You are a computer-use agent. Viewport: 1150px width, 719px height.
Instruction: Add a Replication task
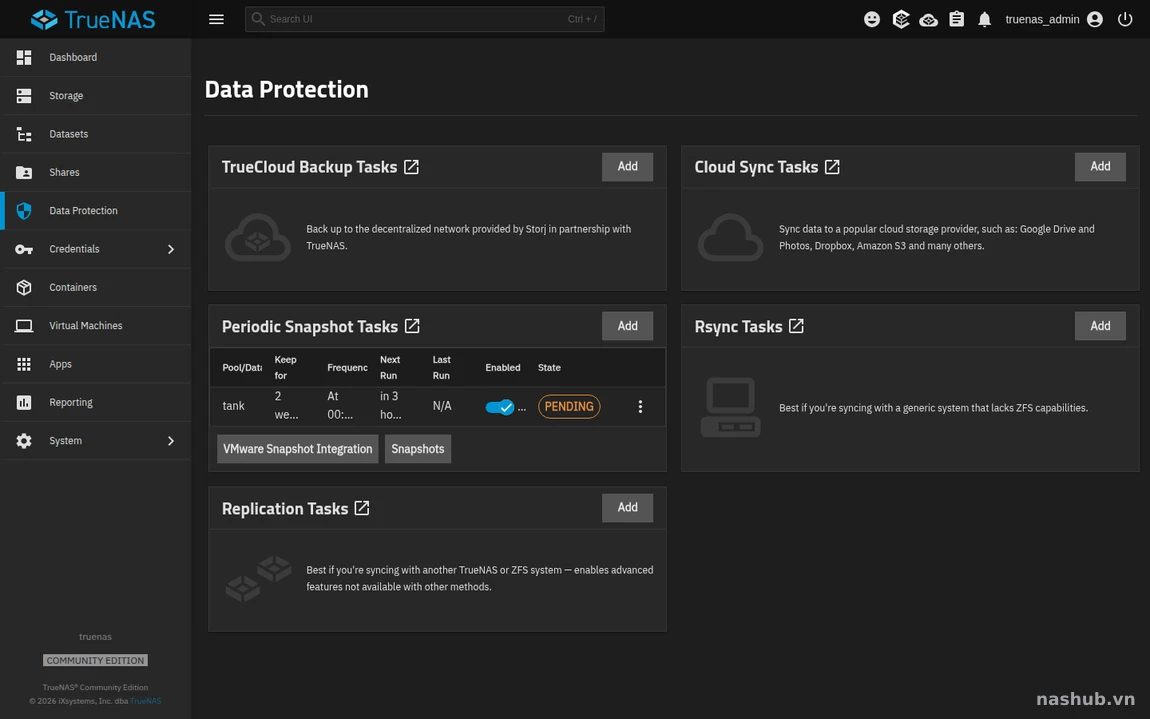pyautogui.click(x=627, y=508)
